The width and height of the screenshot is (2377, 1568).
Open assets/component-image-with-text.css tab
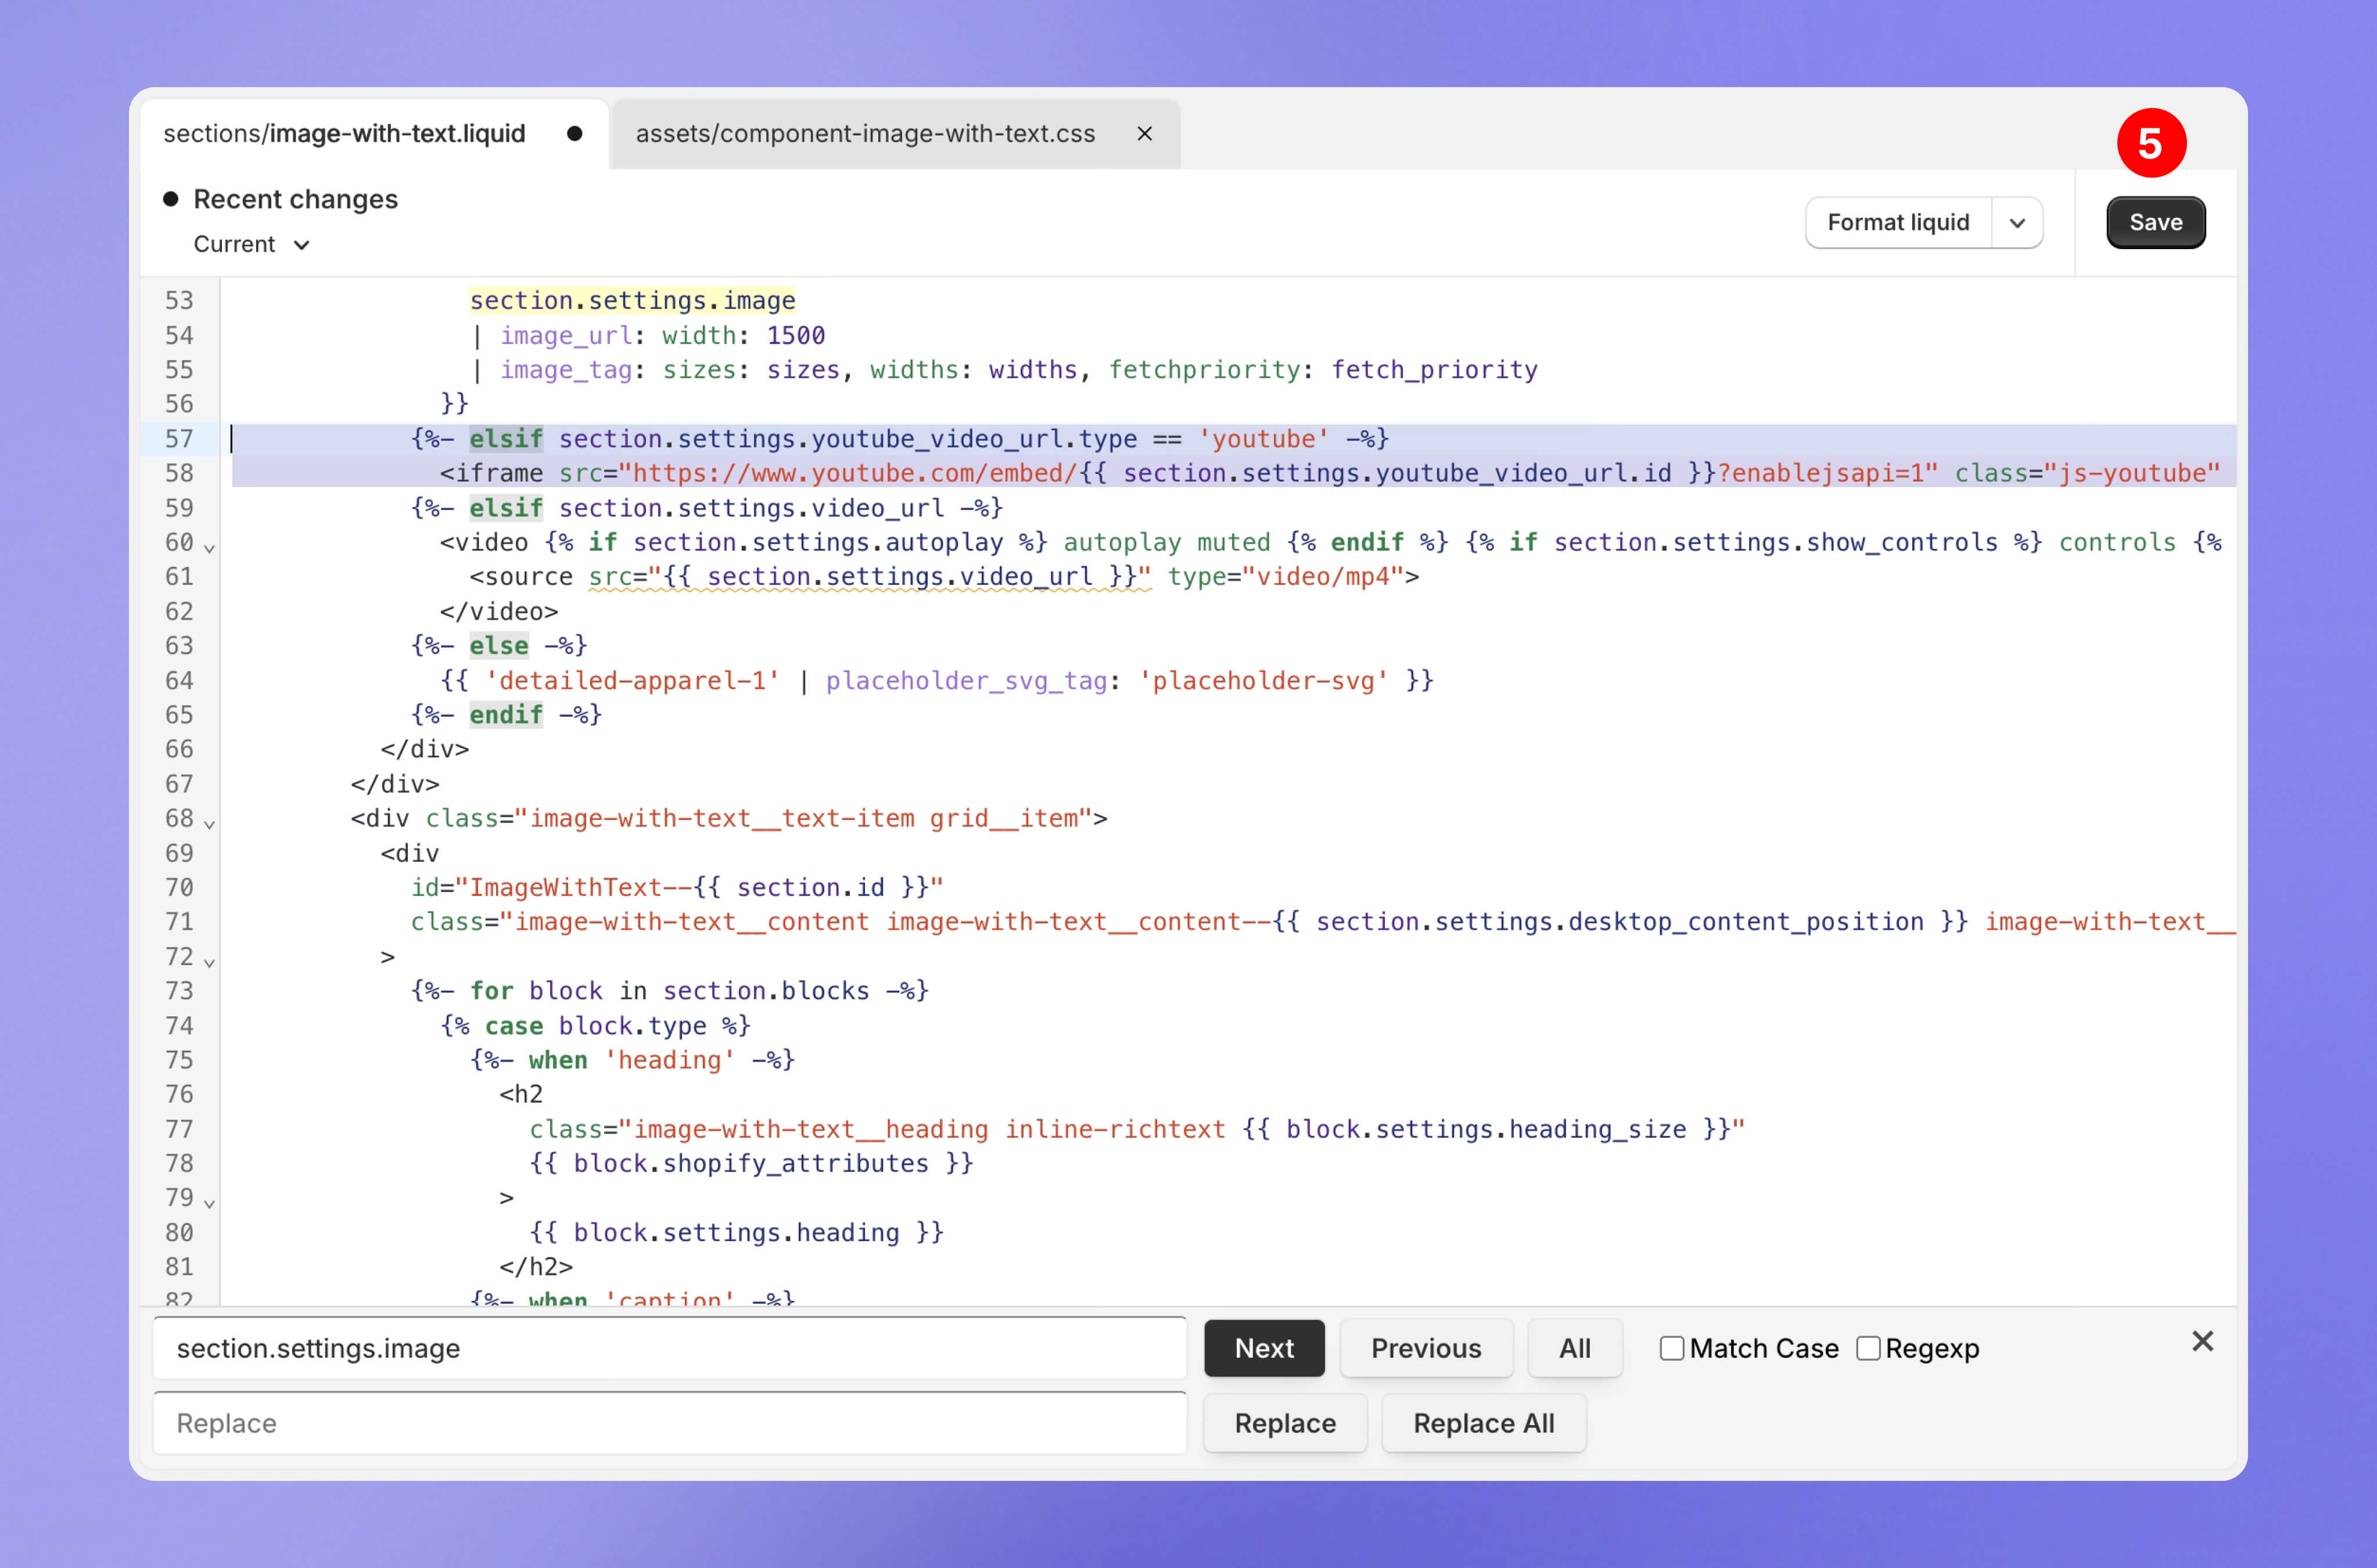[865, 133]
